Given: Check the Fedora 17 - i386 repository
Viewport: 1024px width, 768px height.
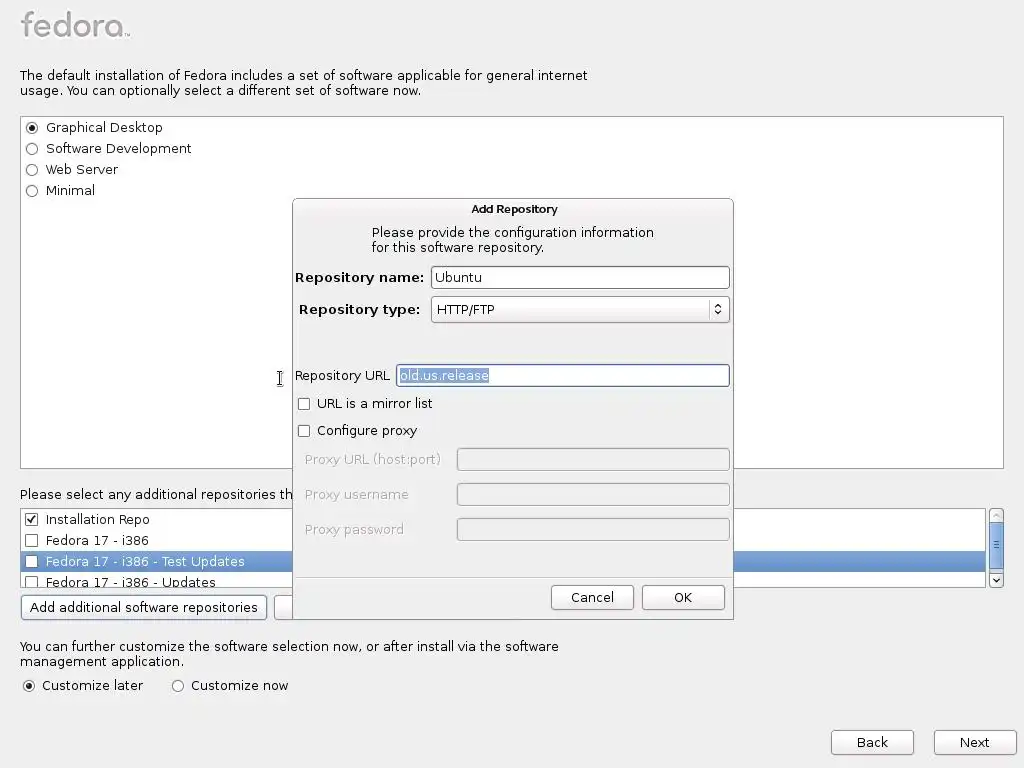Looking at the screenshot, I should tap(31, 541).
